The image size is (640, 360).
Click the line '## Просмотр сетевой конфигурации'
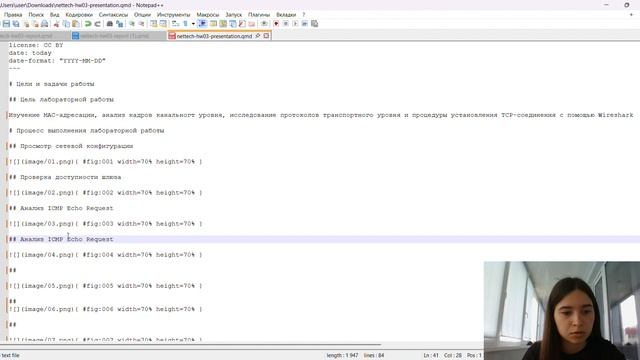[x=71, y=146]
